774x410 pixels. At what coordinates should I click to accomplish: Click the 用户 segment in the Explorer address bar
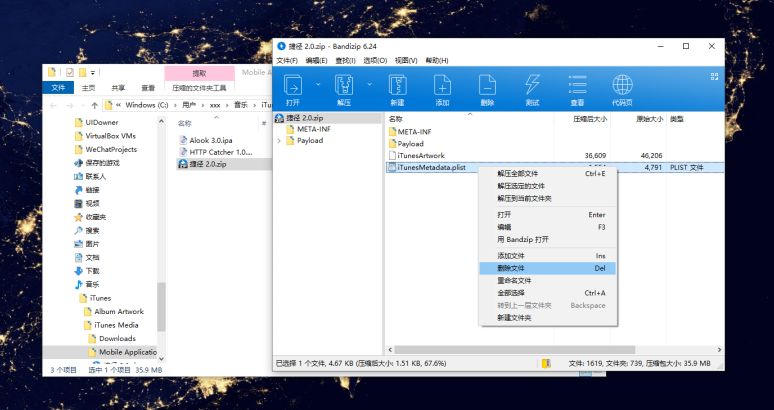(189, 105)
